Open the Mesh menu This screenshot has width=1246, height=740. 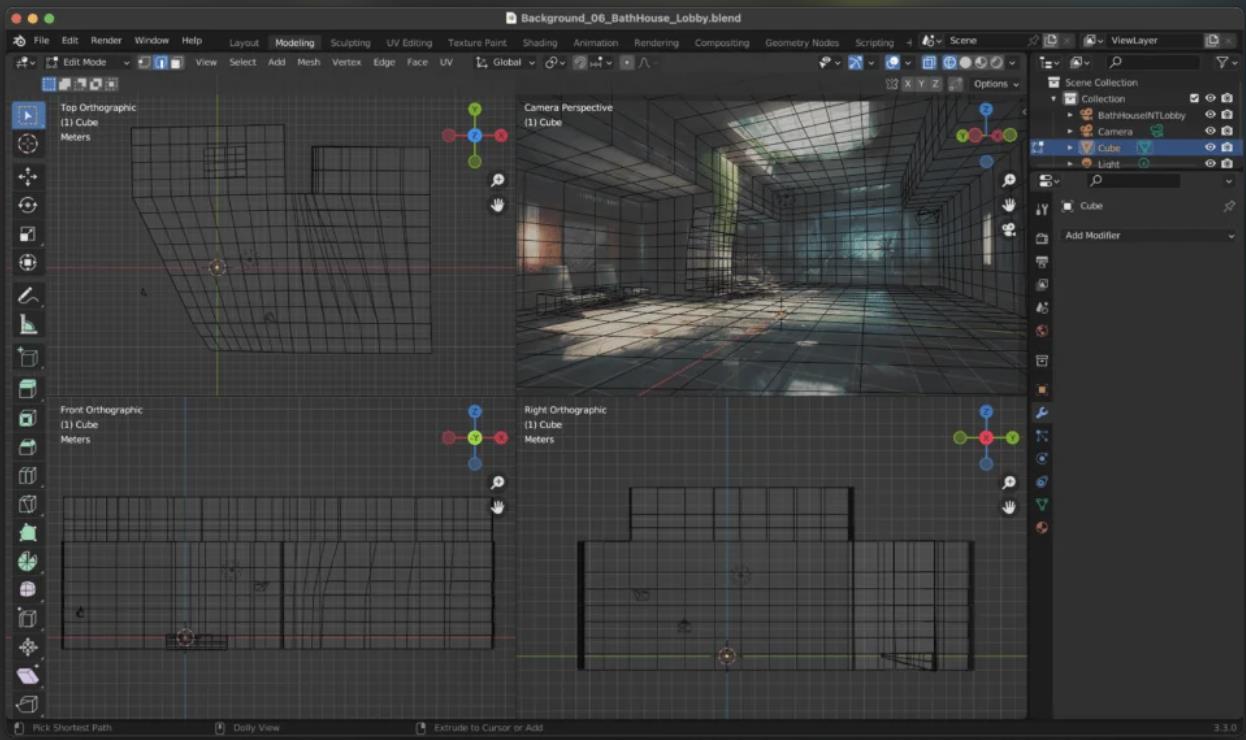(308, 62)
